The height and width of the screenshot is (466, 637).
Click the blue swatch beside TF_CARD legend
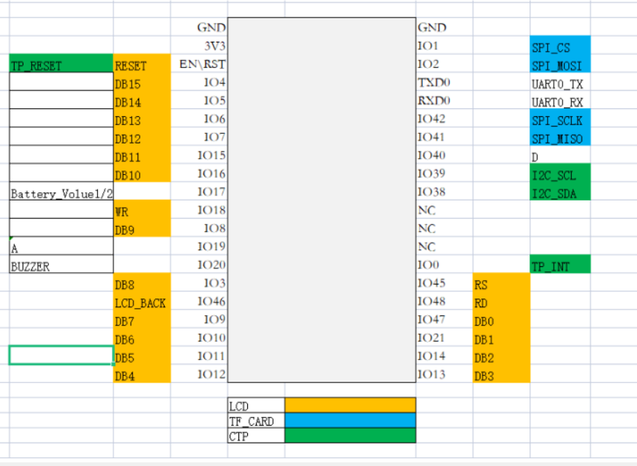click(350, 420)
